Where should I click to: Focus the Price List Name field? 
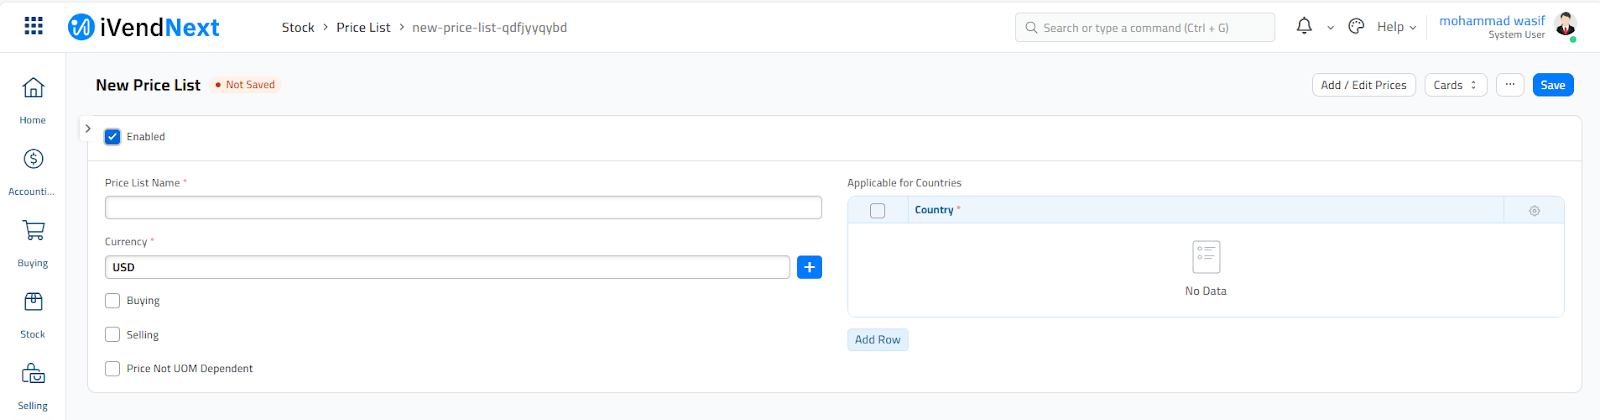463,208
